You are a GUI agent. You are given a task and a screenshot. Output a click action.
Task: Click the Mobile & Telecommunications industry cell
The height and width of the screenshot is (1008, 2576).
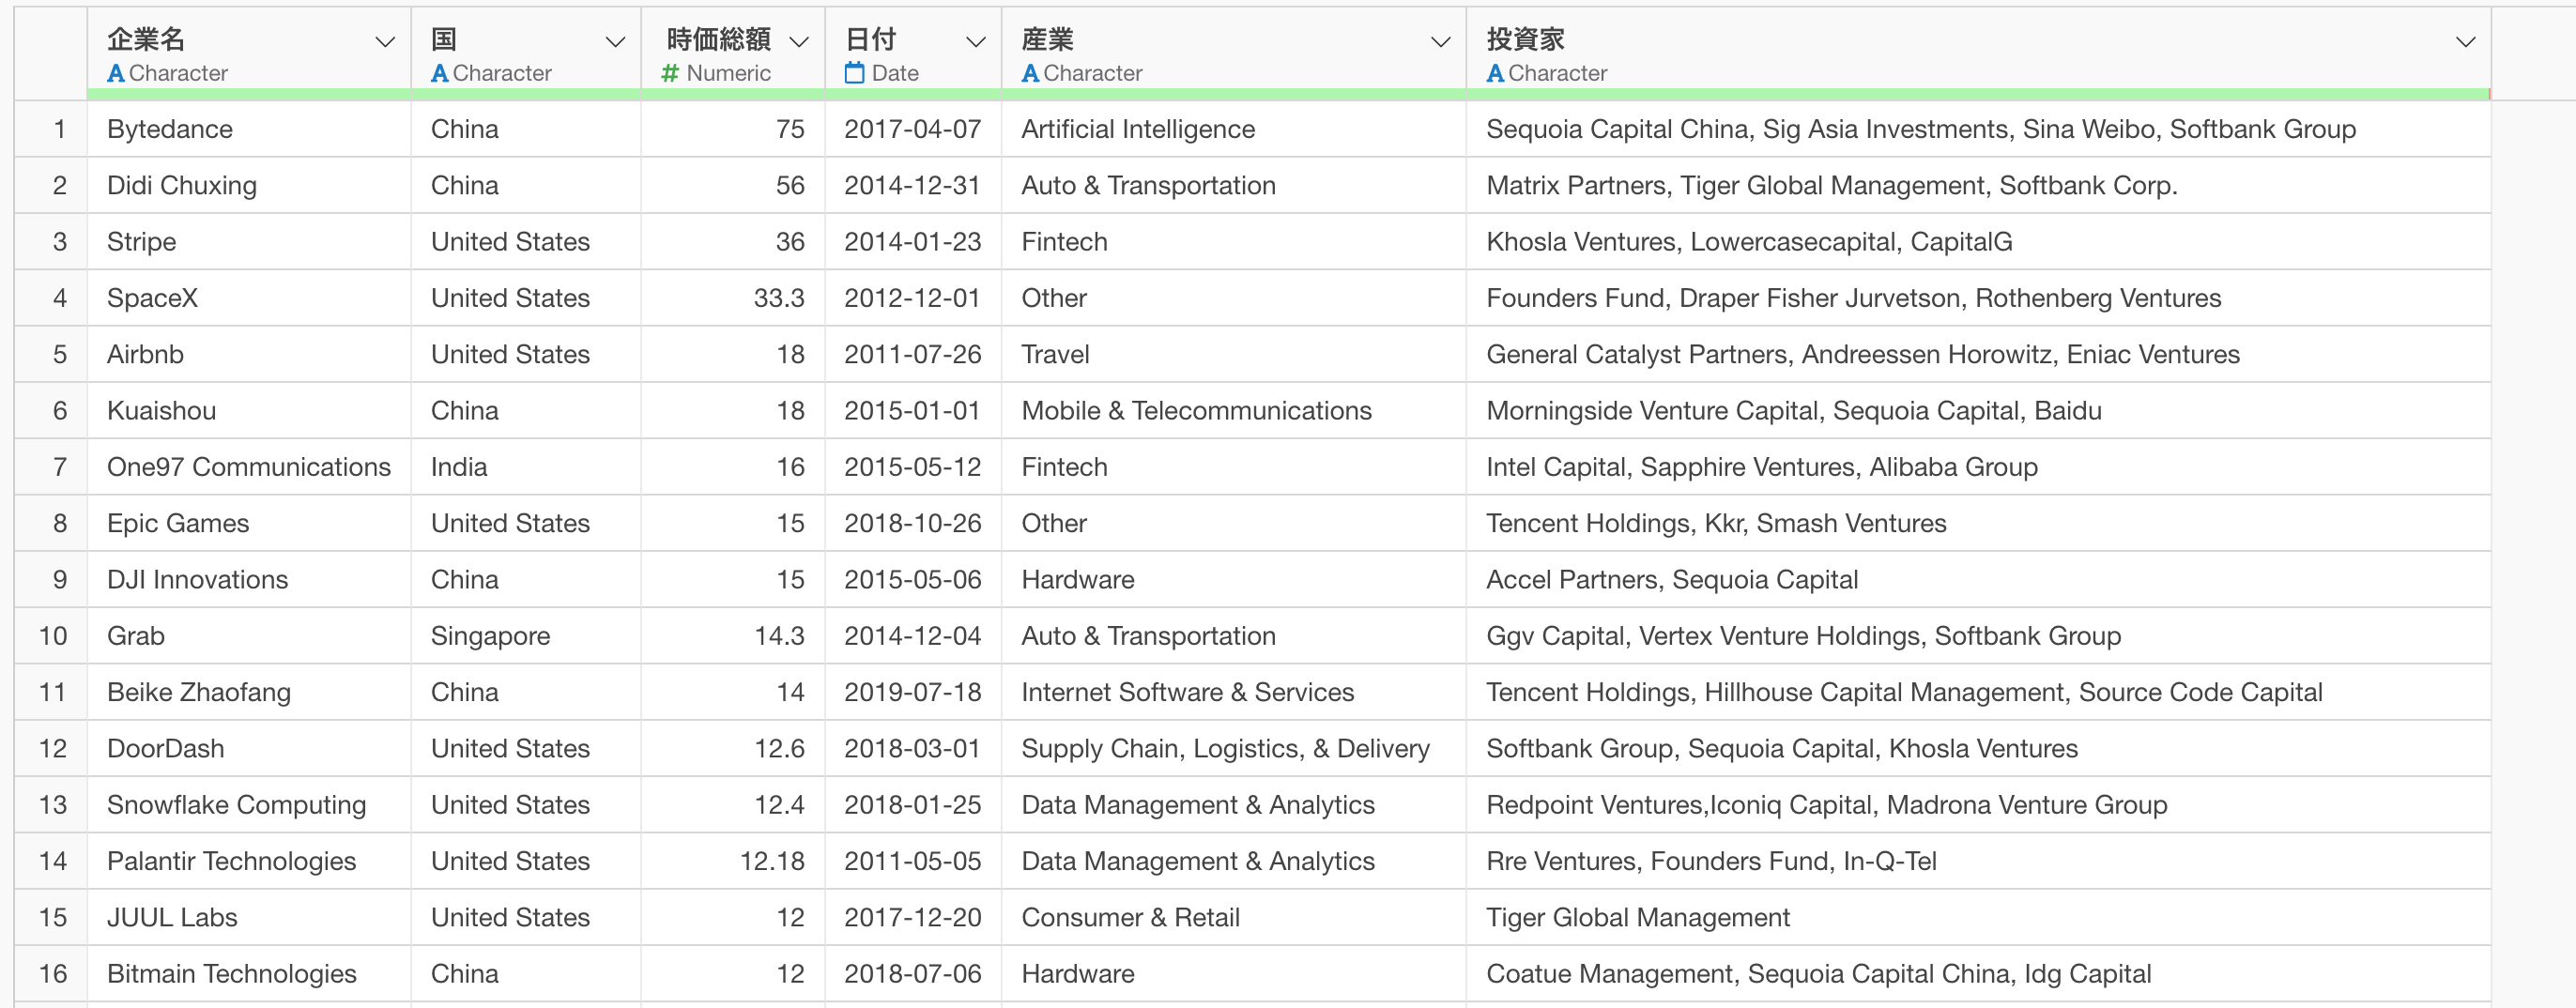pos(1234,410)
